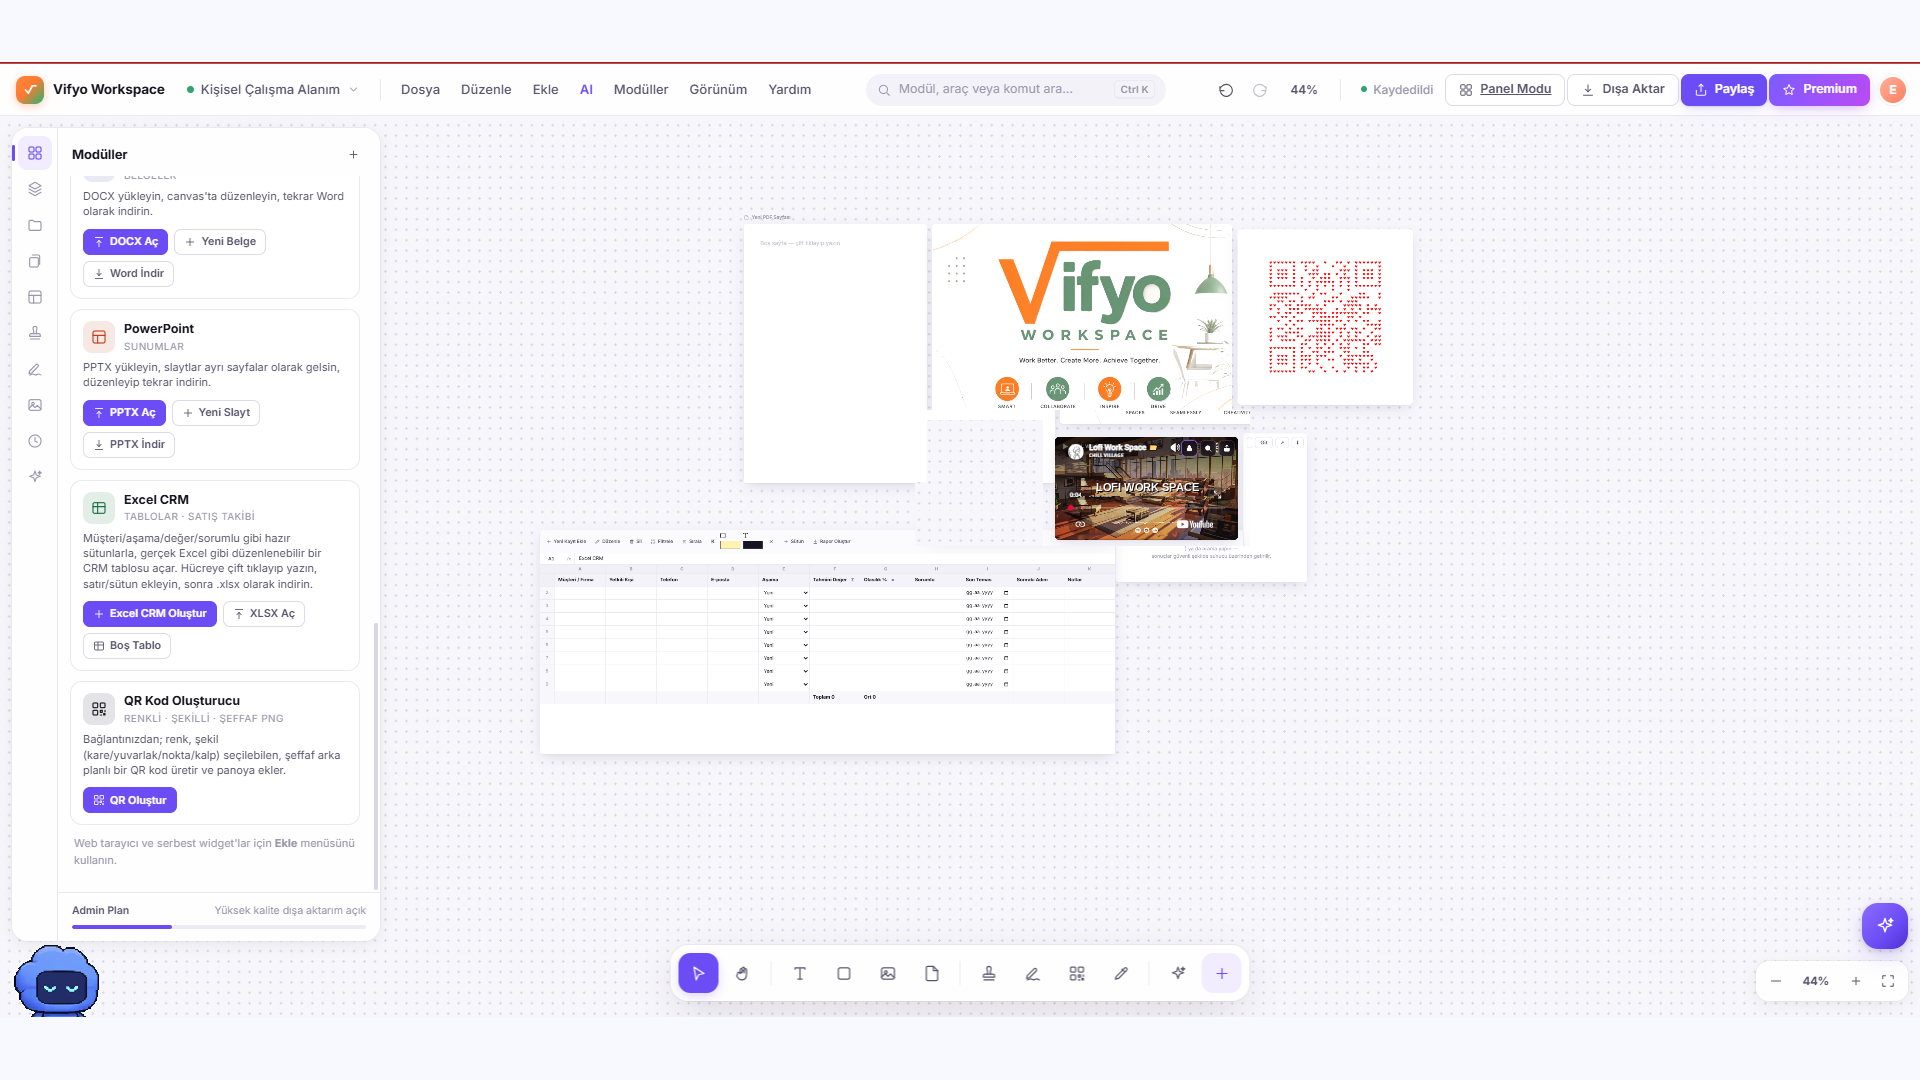Click the zoom out minus button

coord(1776,981)
